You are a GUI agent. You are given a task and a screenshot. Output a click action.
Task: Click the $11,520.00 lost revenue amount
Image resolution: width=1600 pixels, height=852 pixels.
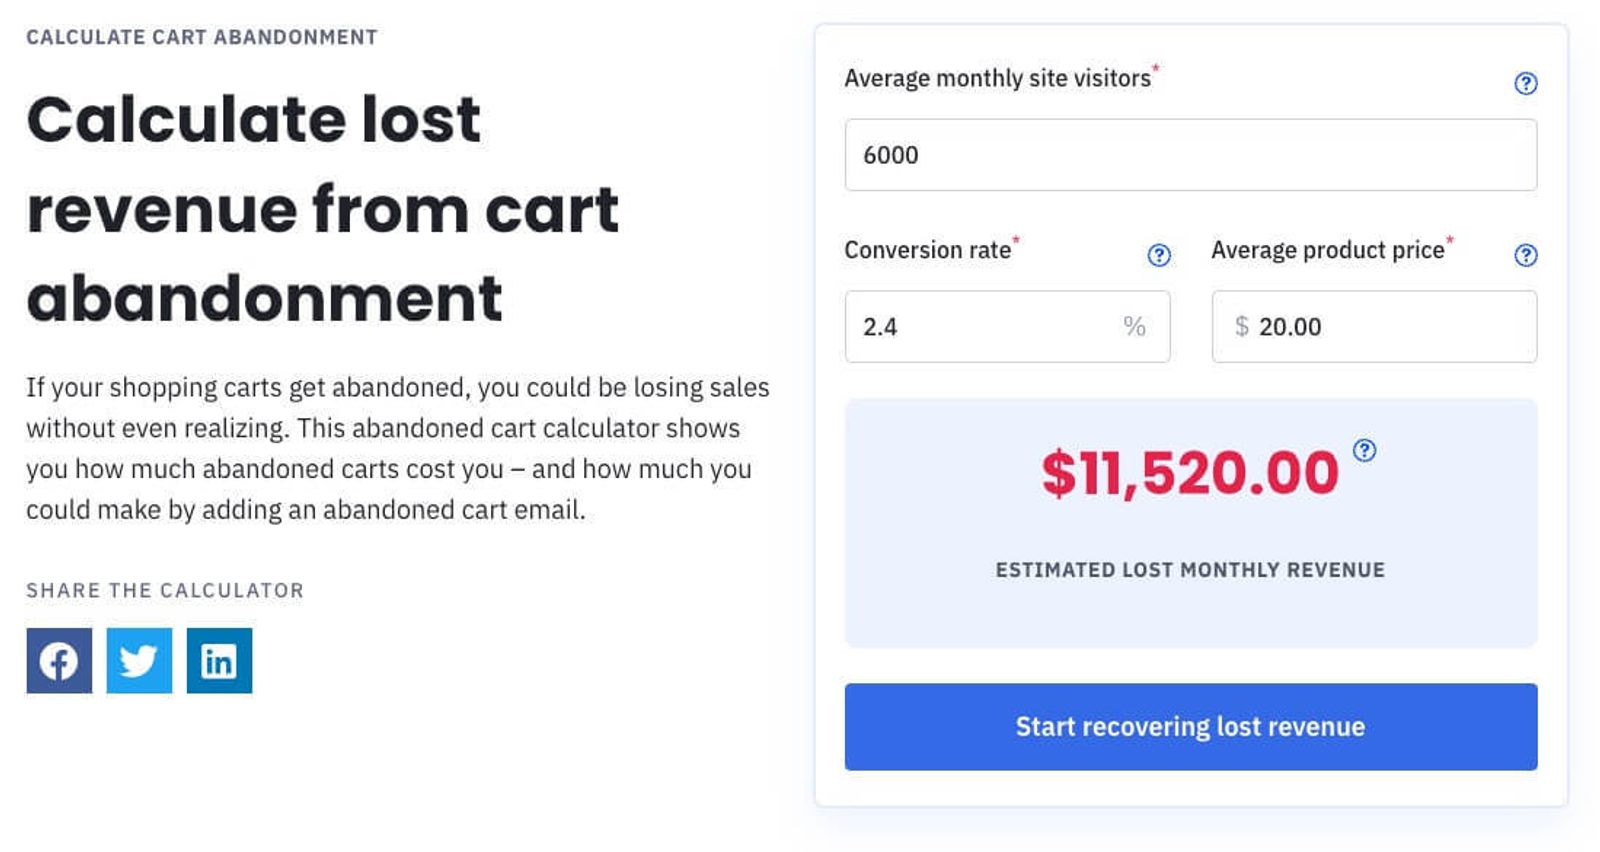pos(1189,473)
